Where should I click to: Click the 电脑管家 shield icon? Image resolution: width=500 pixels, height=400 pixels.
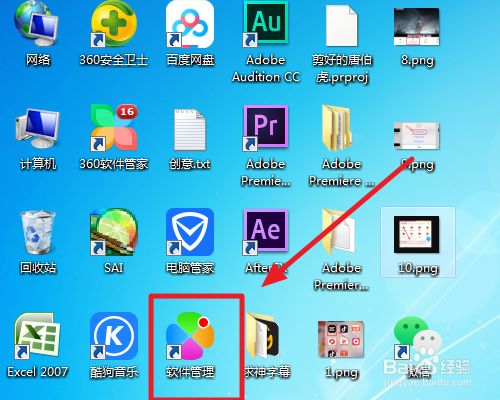(190, 232)
